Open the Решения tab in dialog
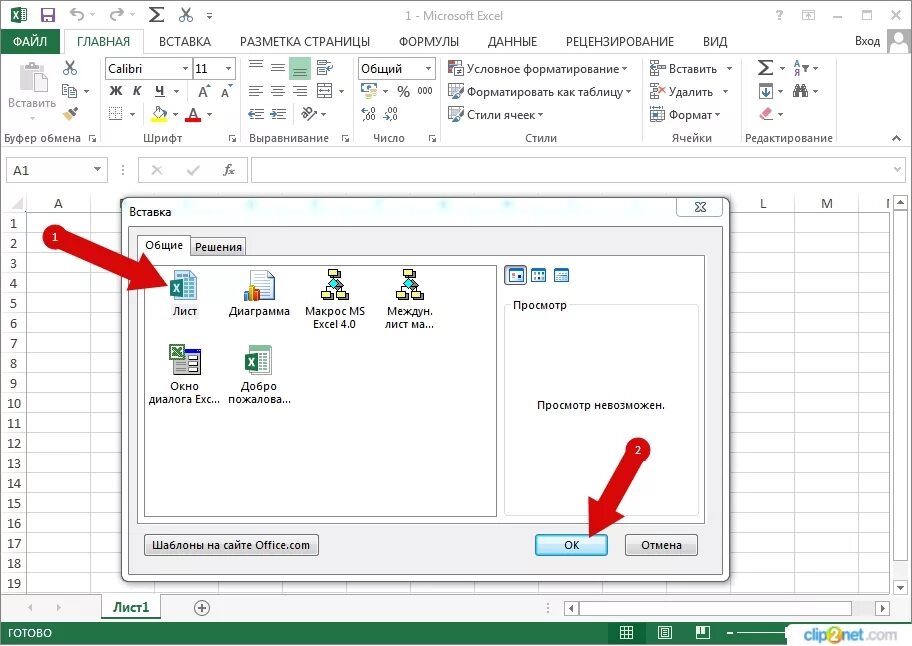Viewport: 912px width, 646px height. tap(218, 247)
